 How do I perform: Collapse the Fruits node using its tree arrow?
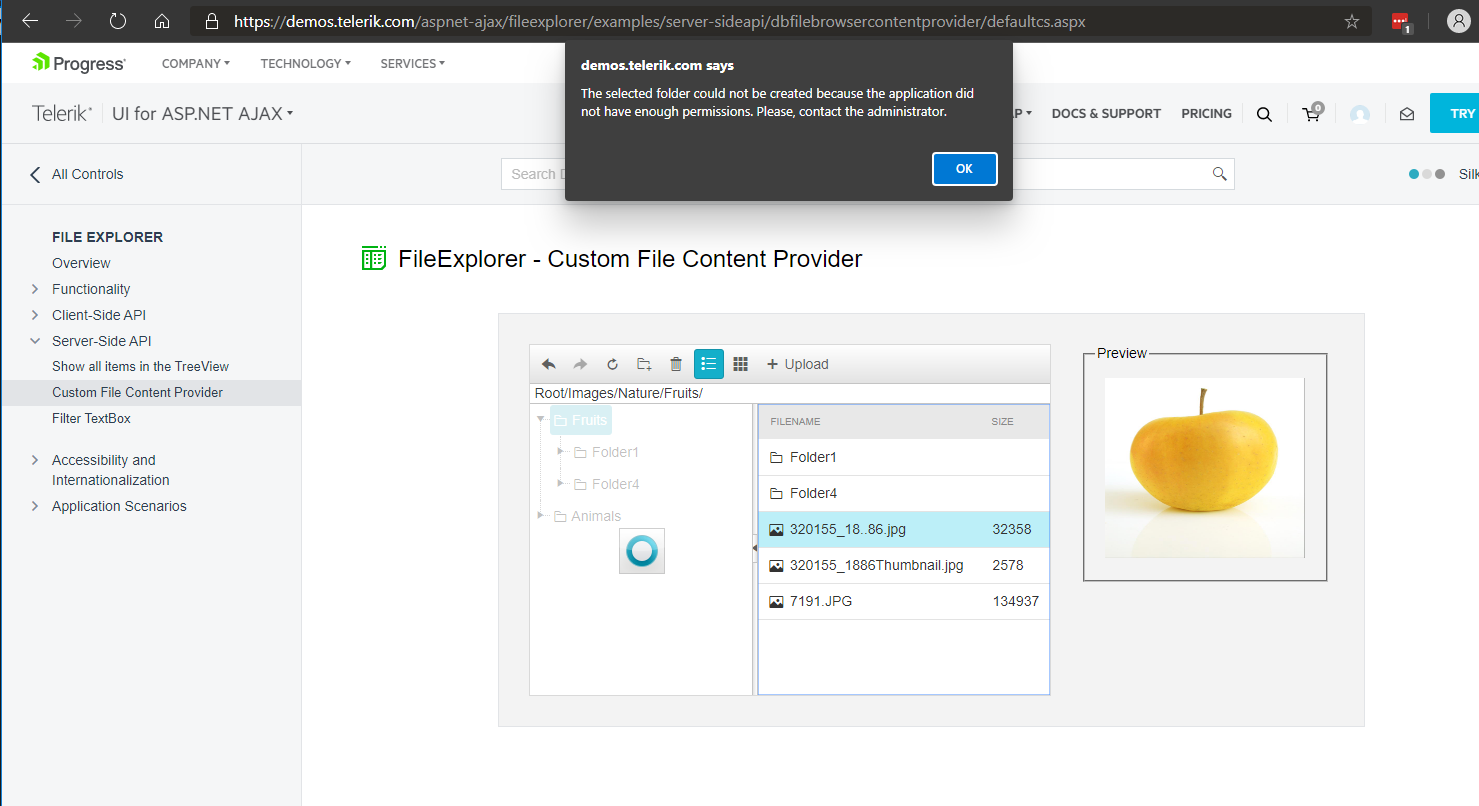(x=541, y=420)
